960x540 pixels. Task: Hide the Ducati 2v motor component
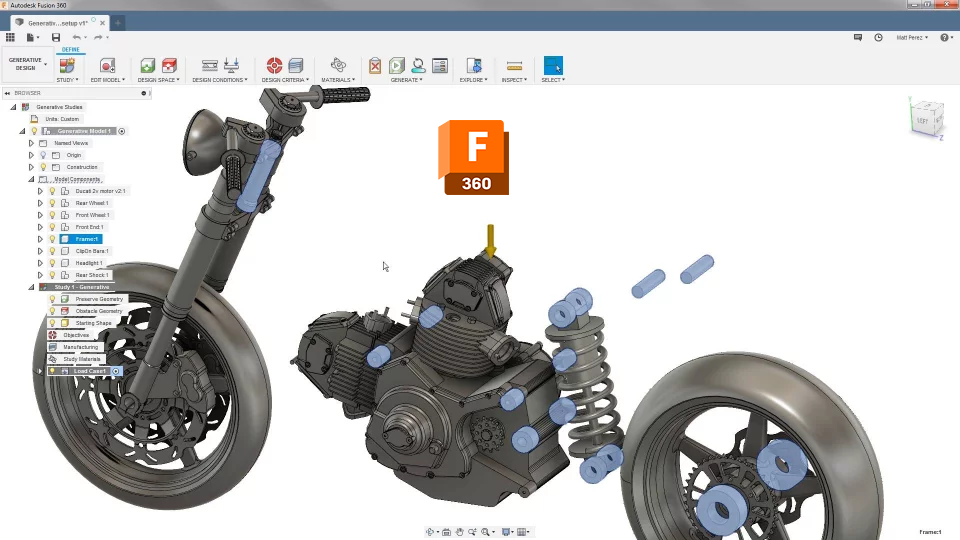(53, 191)
